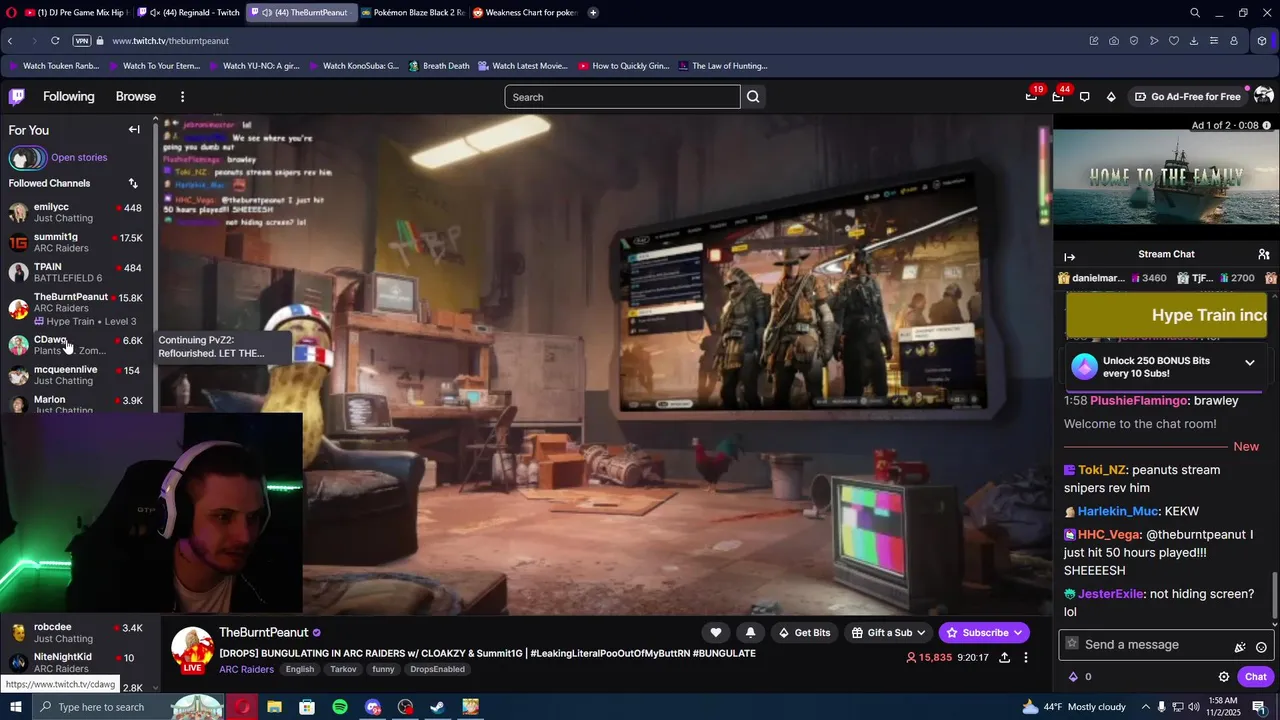Click TheBurntPeanut live avatar
Viewport: 1280px width, 720px height.
[x=192, y=650]
